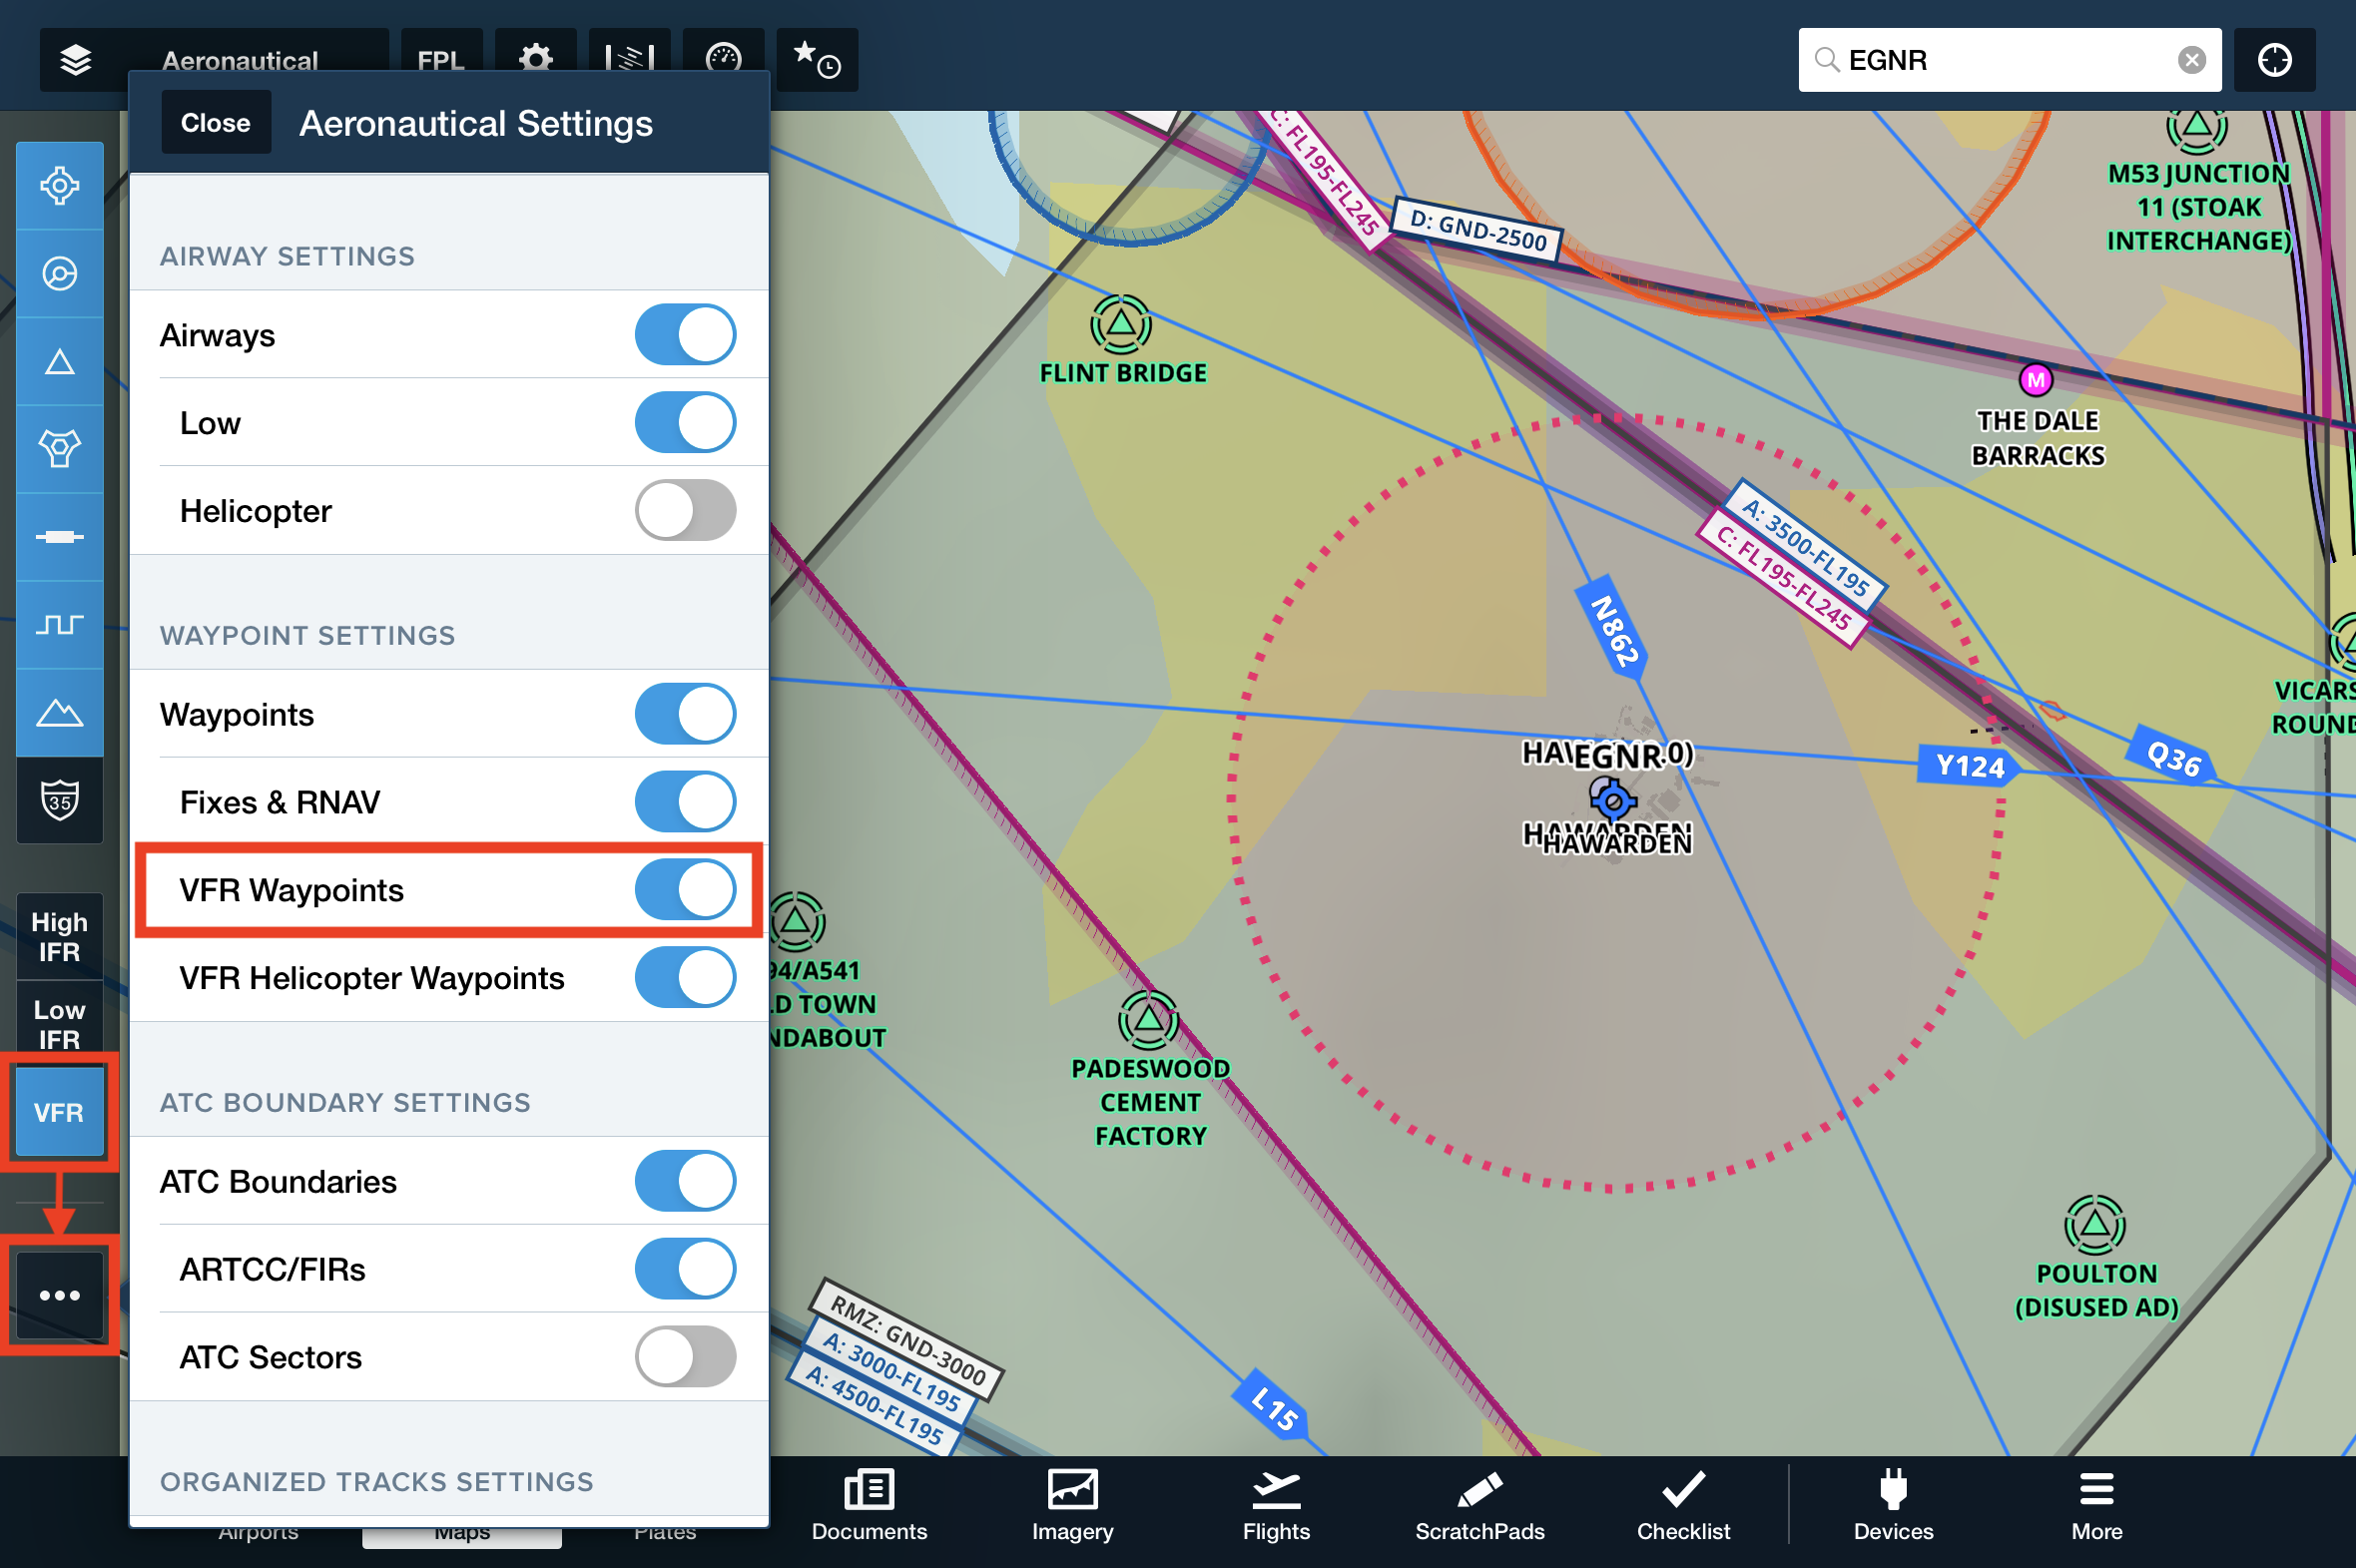The height and width of the screenshot is (1568, 2356).
Task: Click the shield 35 sidebar icon
Action: pos(60,800)
